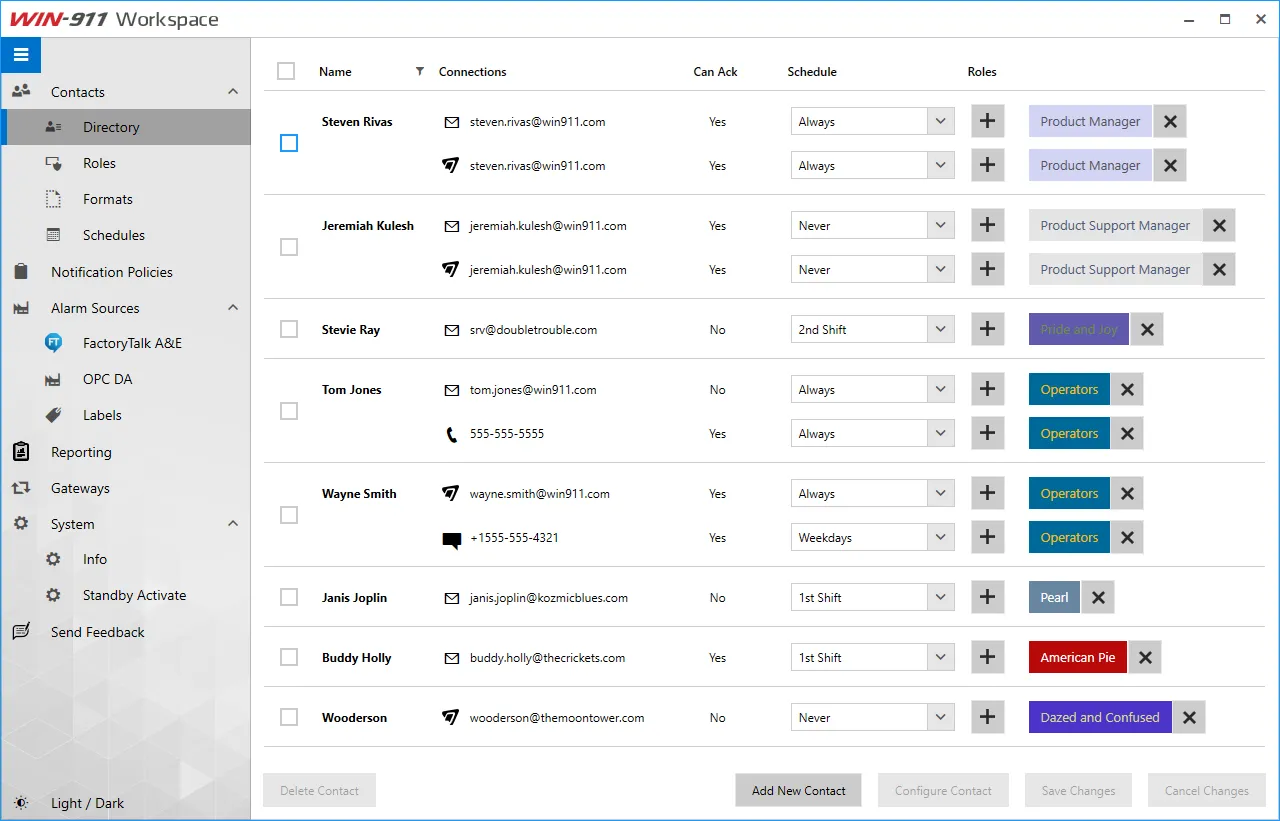Screen dimensions: 1280x821
Task: Click the Dazed and Confused role tag
Action: [1099, 717]
